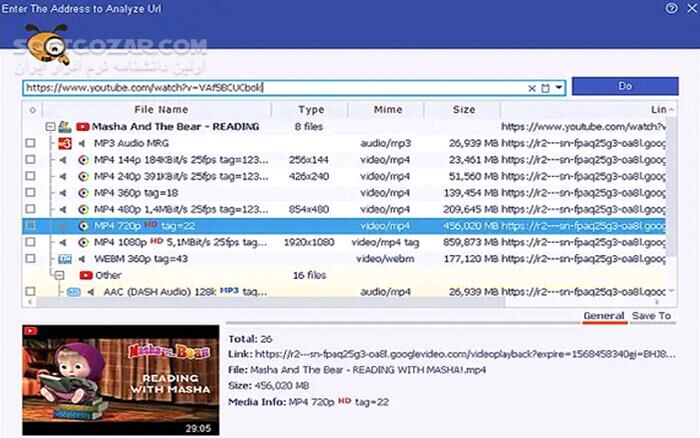Click the MP3 file type icon
The height and width of the screenshot is (438, 700).
pos(65,143)
